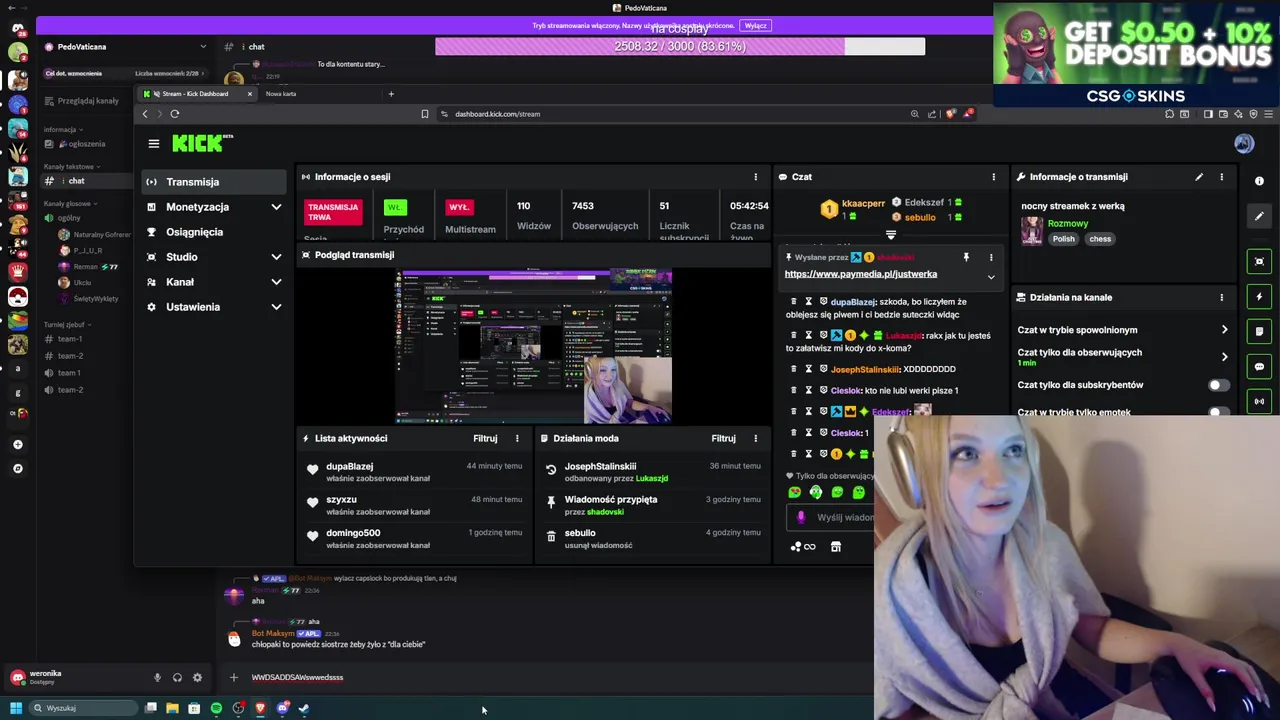Click the lightning bolt sidebar icon
This screenshot has height=720, width=1280.
click(1259, 296)
